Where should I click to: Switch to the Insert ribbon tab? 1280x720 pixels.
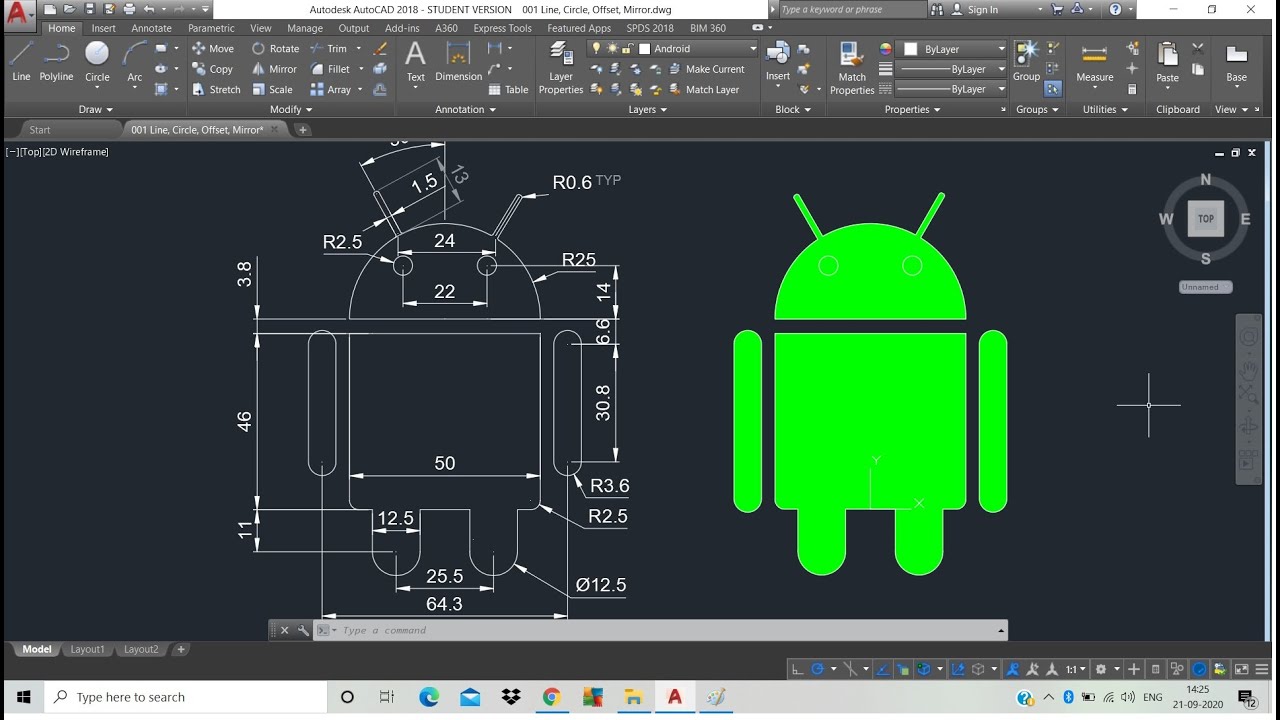[104, 28]
